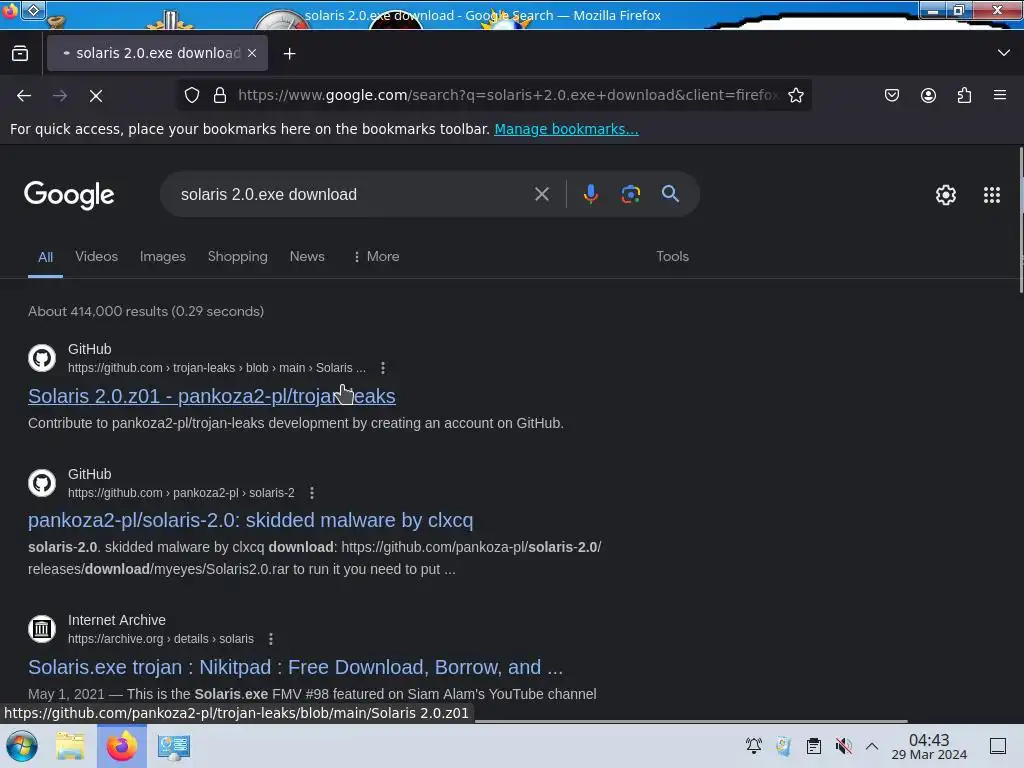Screen dimensions: 1024x768
Task: Open the Firefox hamburger application menu
Action: (x=1000, y=95)
